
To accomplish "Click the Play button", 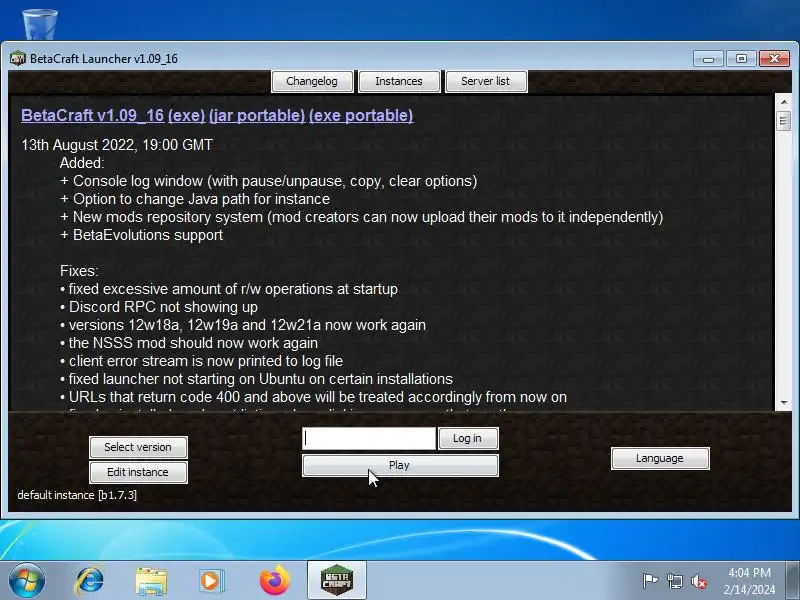I will (400, 465).
